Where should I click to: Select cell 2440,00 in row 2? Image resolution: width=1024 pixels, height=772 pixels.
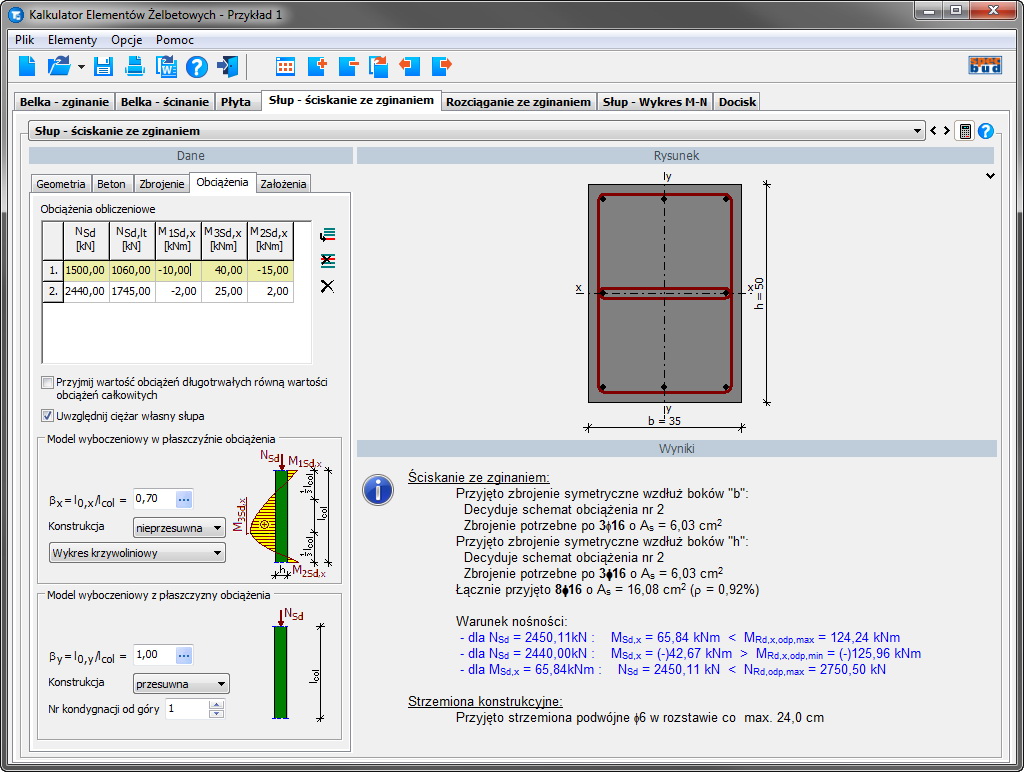tap(86, 291)
